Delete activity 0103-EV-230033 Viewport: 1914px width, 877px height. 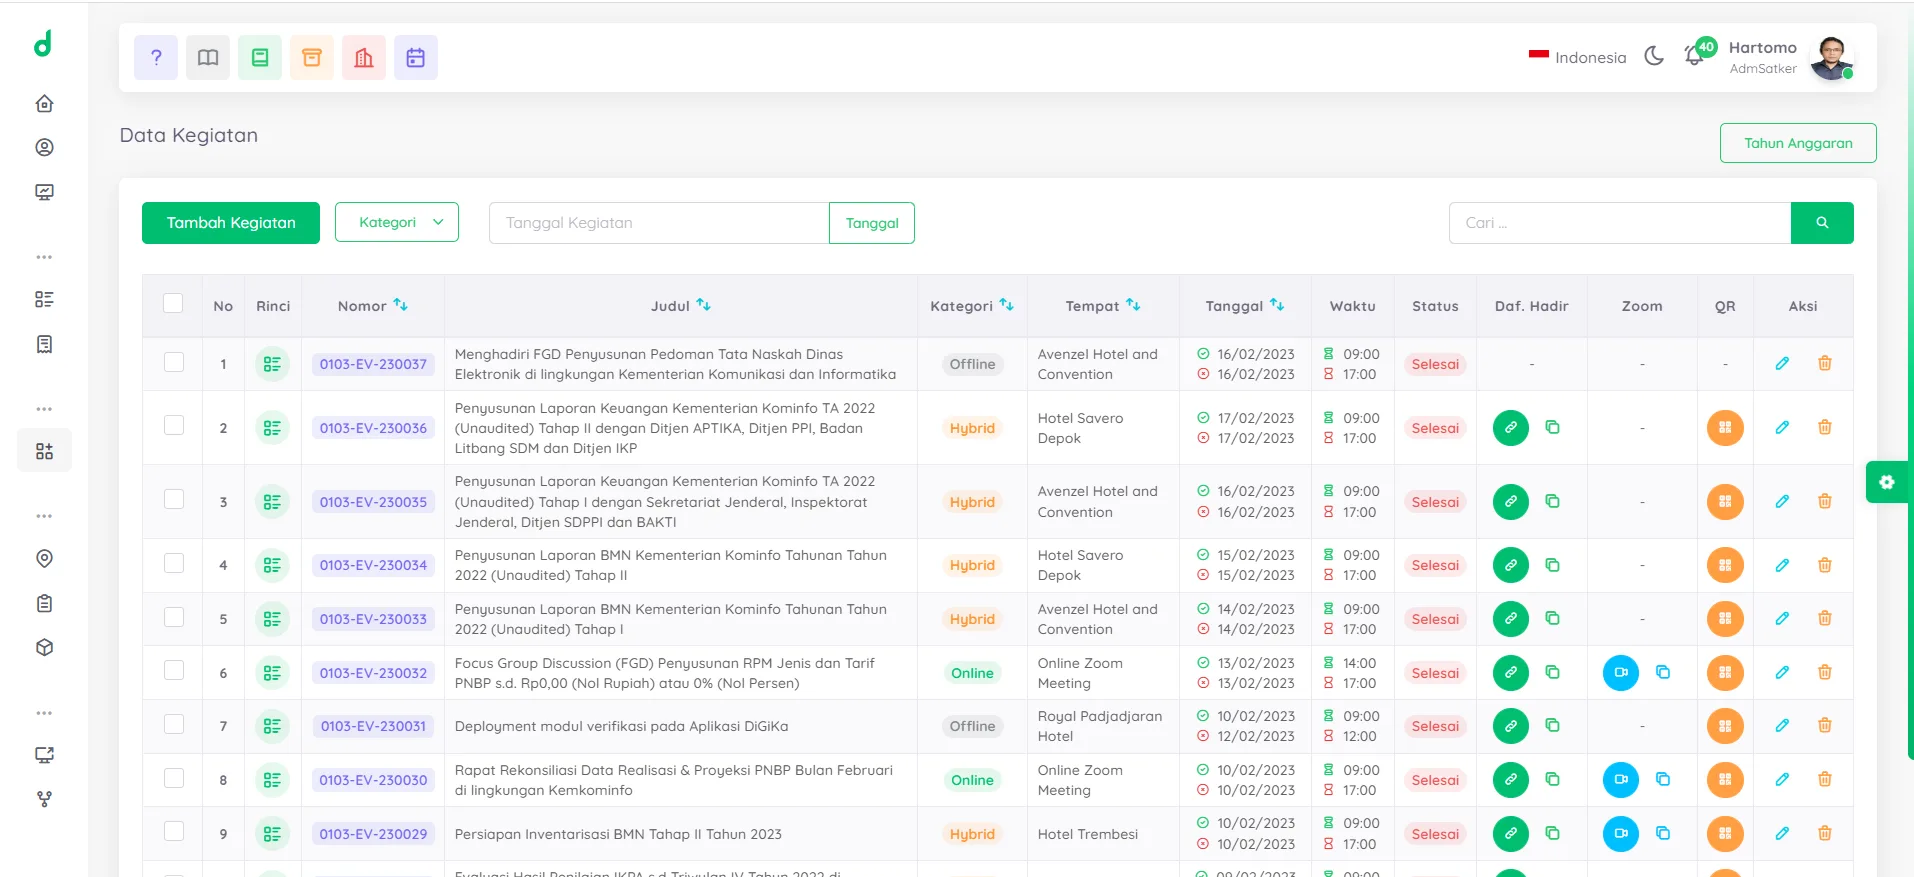click(x=1825, y=618)
